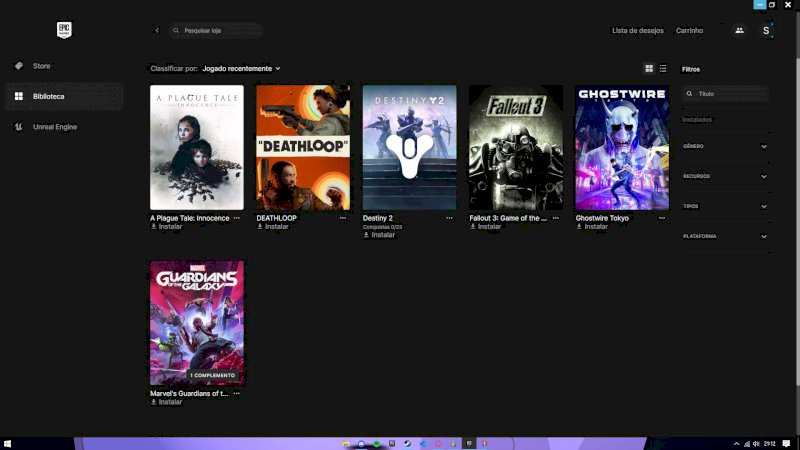
Task: Open the three-dot menu for Destiny 2
Action: coord(449,217)
